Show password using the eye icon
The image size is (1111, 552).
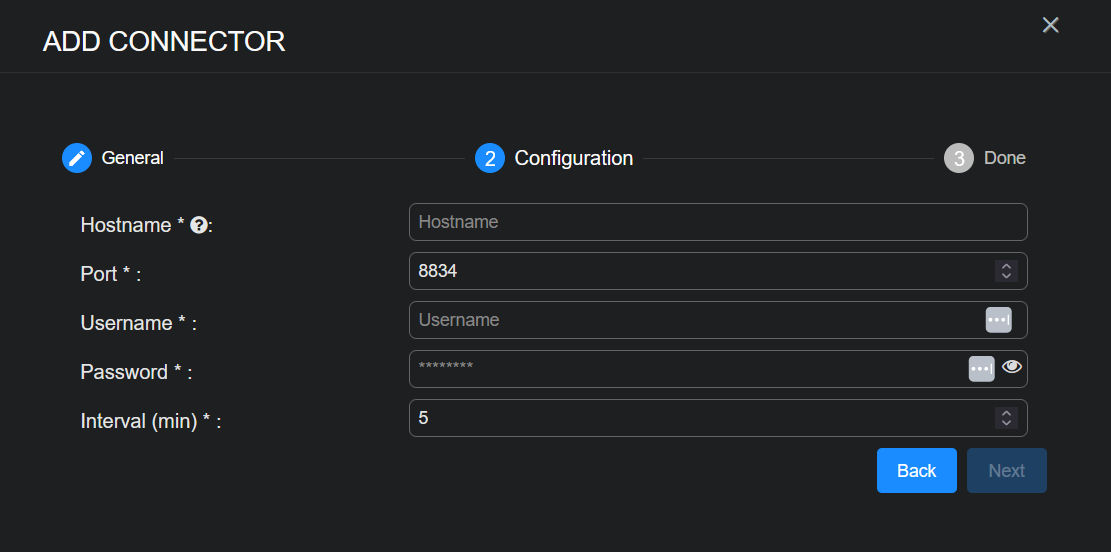(1012, 367)
